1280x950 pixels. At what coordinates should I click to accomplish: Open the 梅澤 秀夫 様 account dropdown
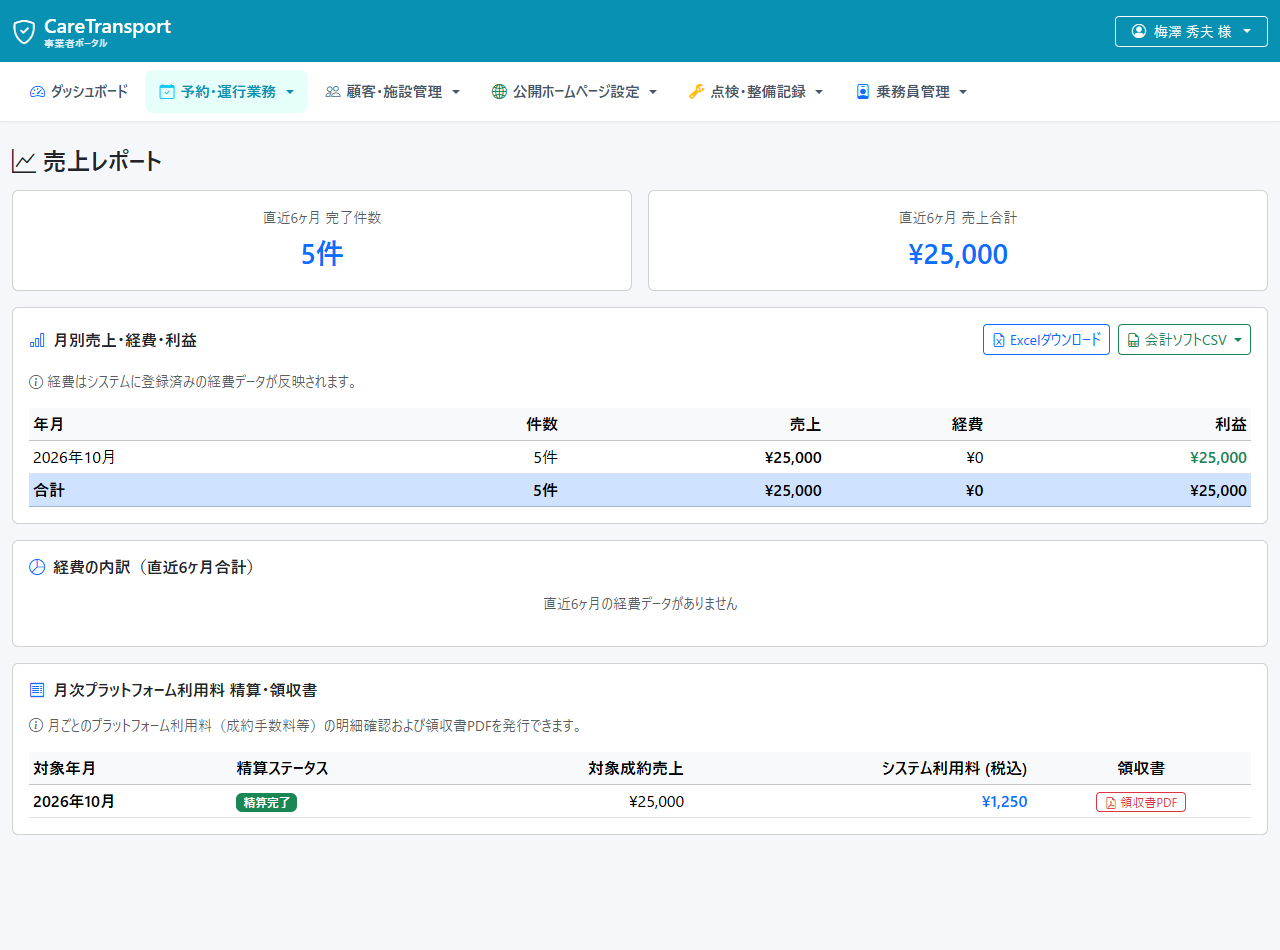[1191, 31]
